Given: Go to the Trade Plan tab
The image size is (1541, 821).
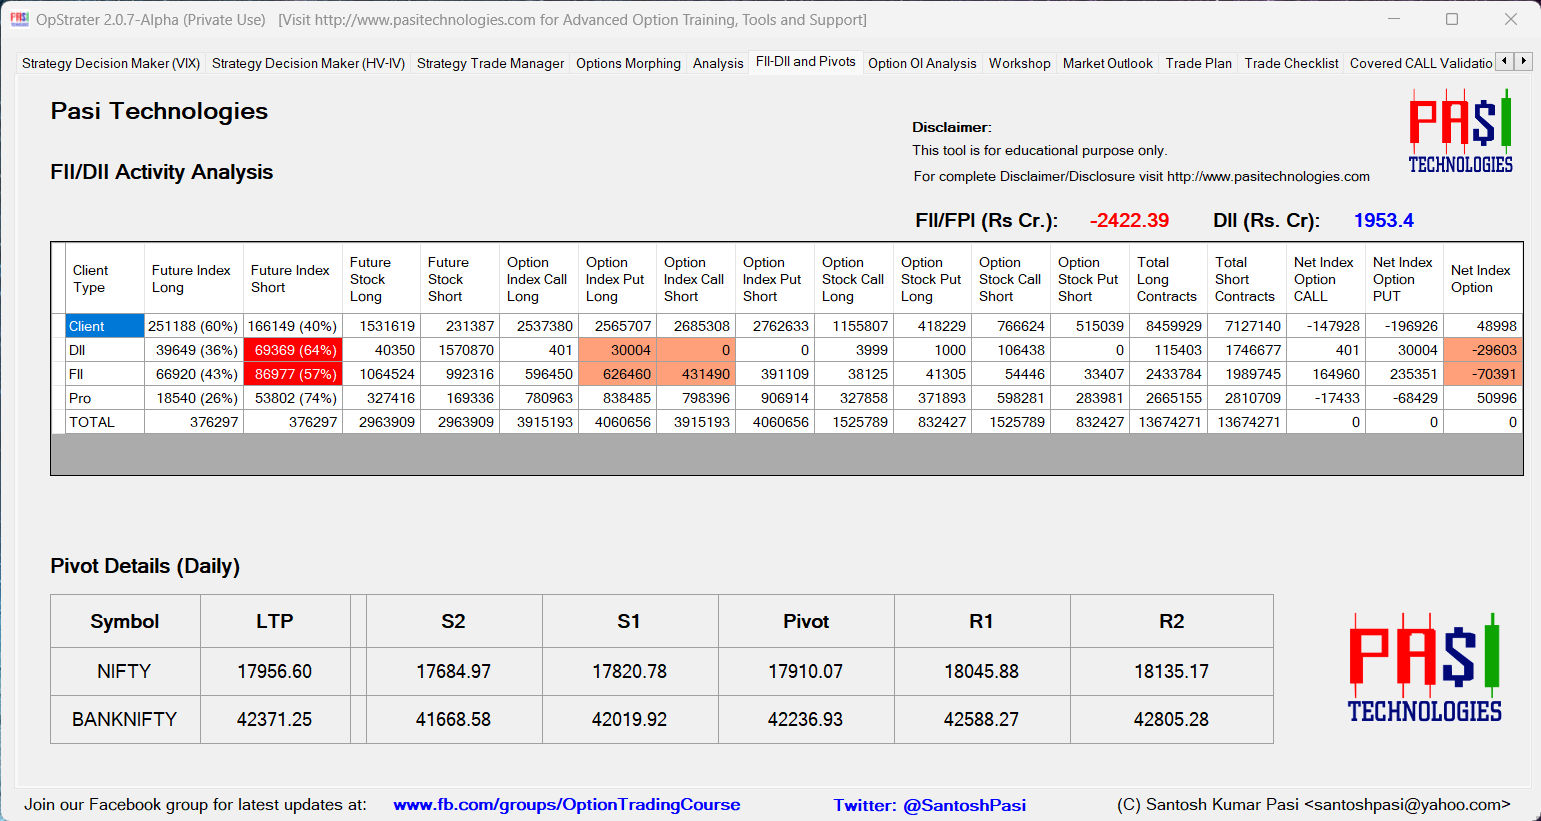Looking at the screenshot, I should click(x=1198, y=63).
